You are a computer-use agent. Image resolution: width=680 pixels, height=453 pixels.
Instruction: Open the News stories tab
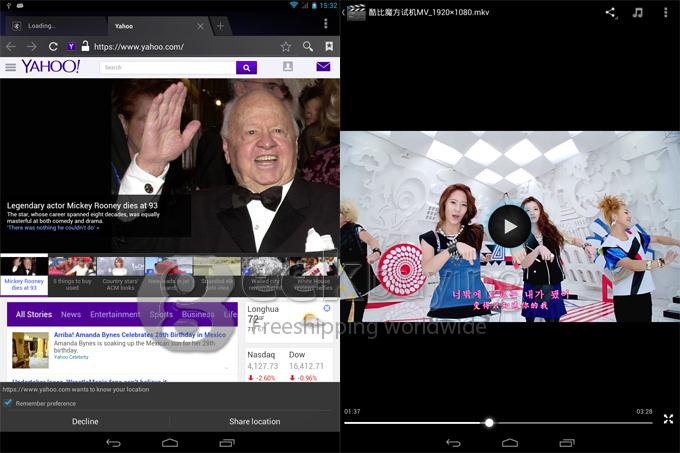71,314
